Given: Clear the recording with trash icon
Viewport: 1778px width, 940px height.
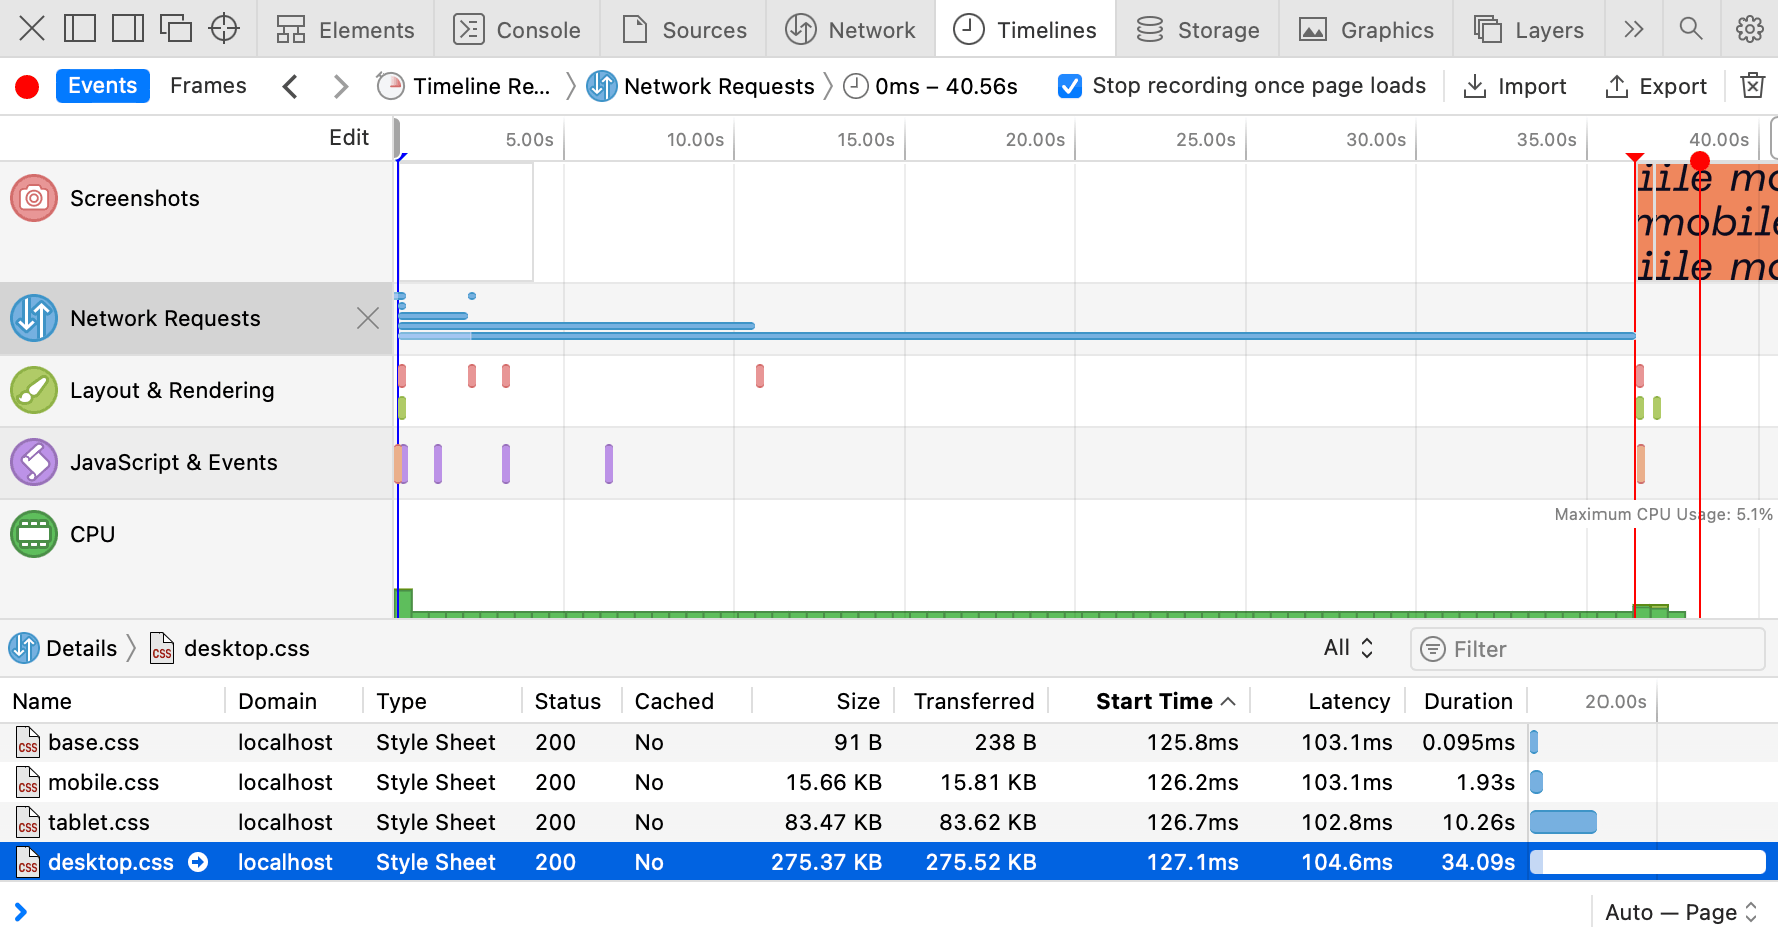Looking at the screenshot, I should pyautogui.click(x=1752, y=86).
